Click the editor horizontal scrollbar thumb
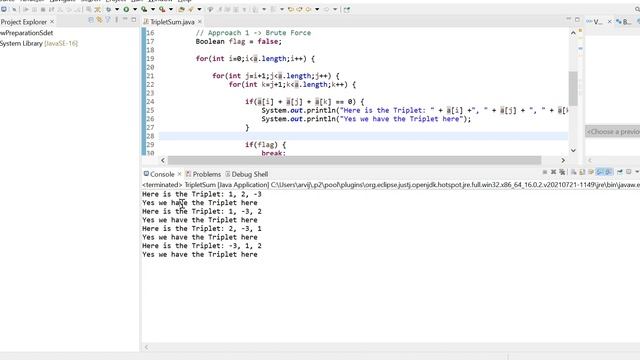Screen dimensions: 640x360 point(354,160)
